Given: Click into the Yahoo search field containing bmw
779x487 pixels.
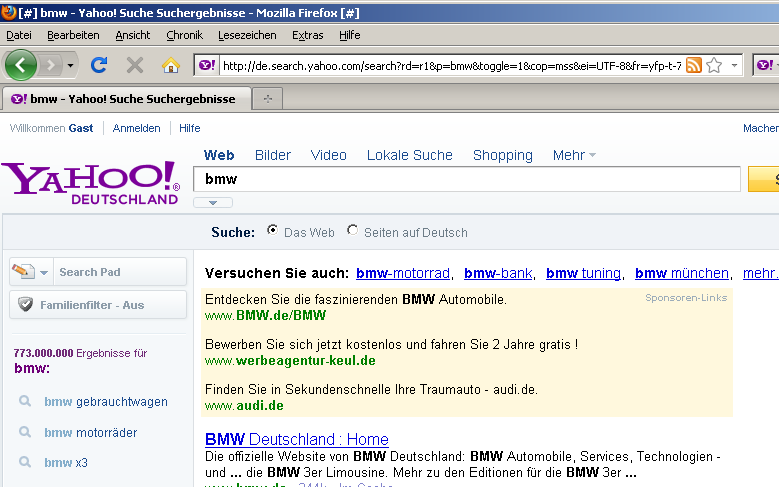Looking at the screenshot, I should pyautogui.click(x=470, y=179).
